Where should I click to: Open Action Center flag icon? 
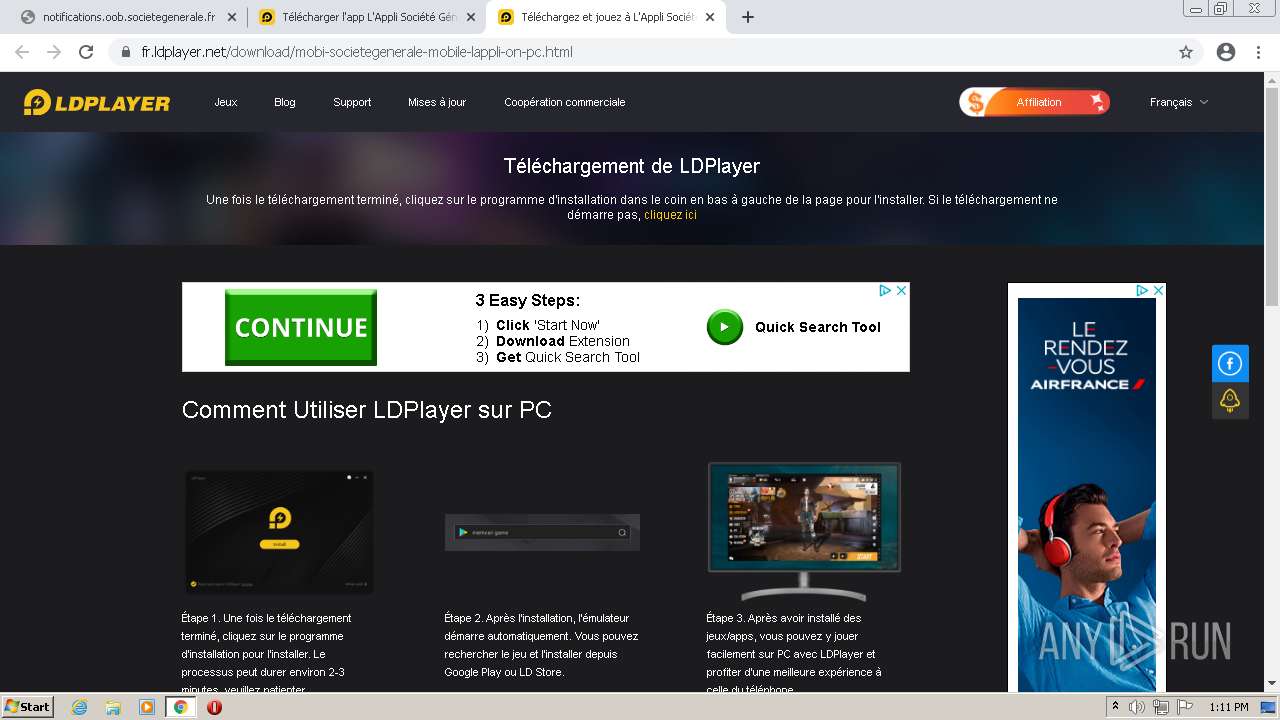[x=1185, y=707]
